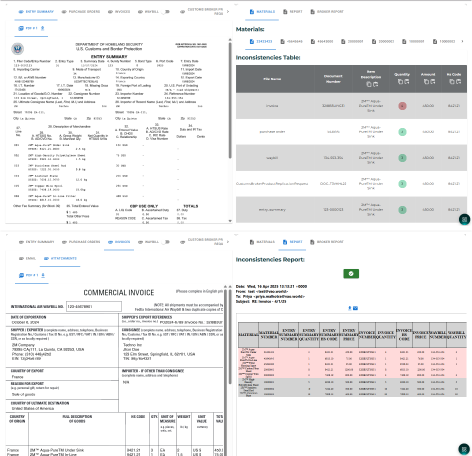Click green quantity badge in purchase order row

click(402, 132)
